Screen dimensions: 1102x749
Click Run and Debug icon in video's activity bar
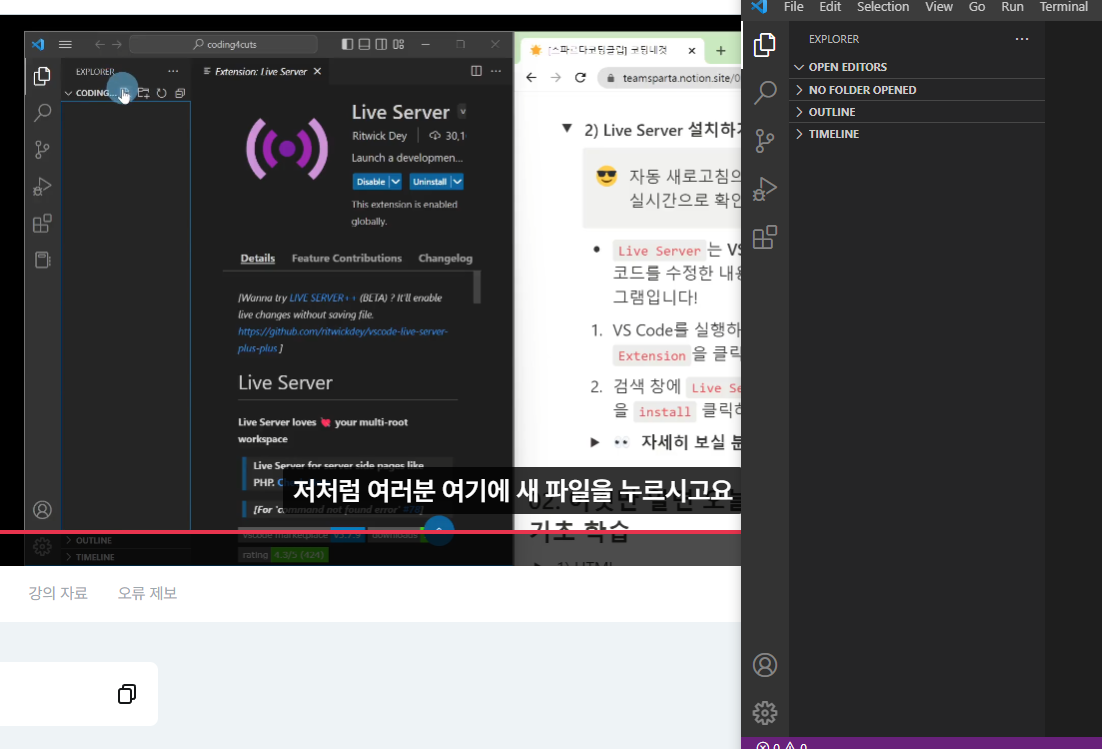coord(42,186)
